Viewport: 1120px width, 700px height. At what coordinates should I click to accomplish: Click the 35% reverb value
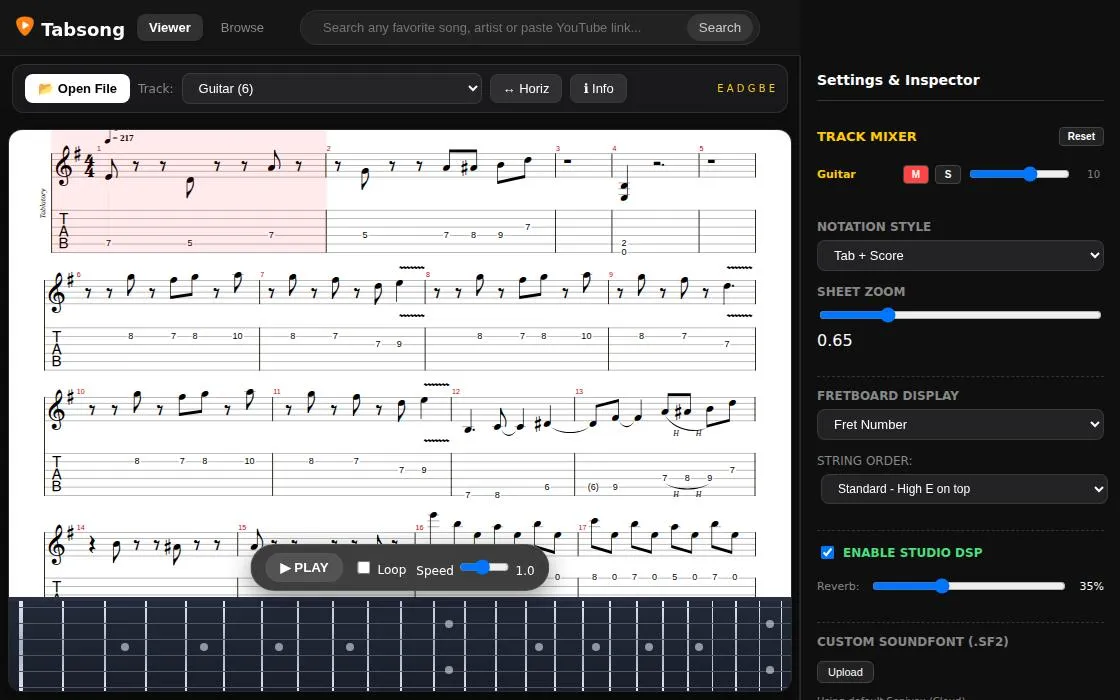(1091, 586)
